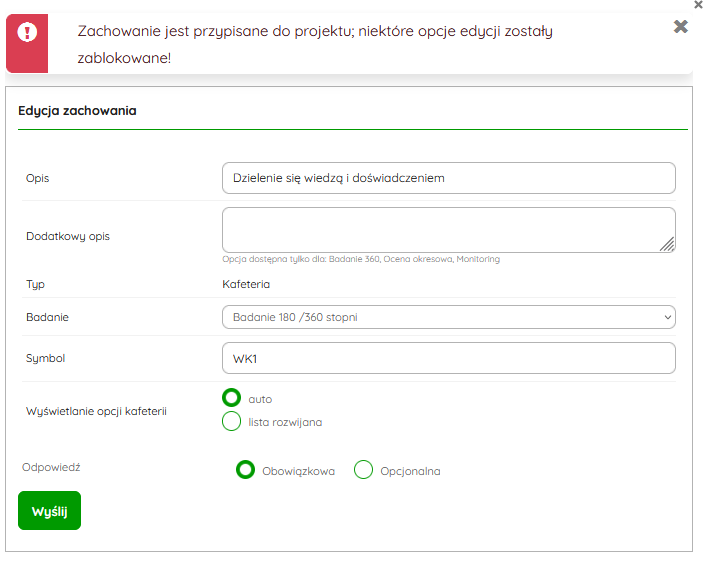This screenshot has width=705, height=564.
Task: Mark the answer as Opcjonalna
Action: pos(363,470)
